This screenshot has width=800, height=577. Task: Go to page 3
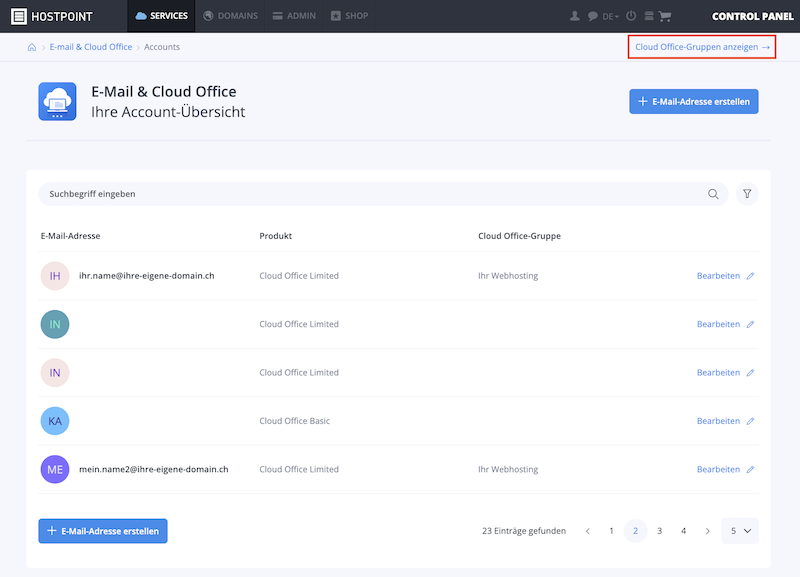(659, 531)
